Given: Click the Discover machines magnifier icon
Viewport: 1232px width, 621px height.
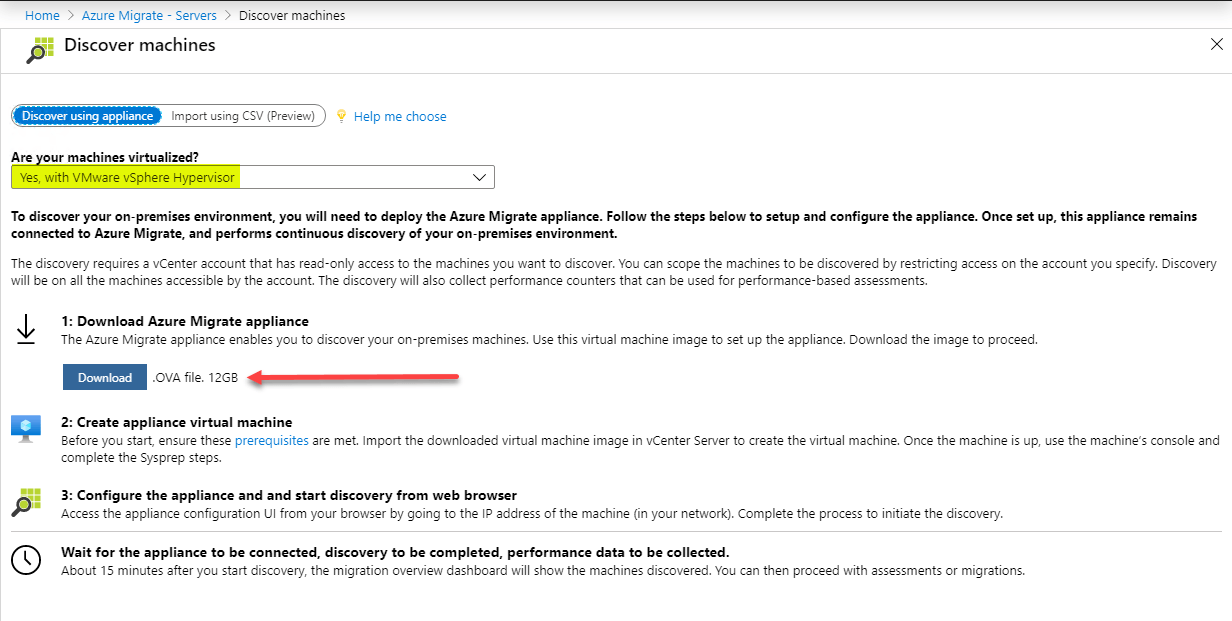Looking at the screenshot, I should [40, 48].
